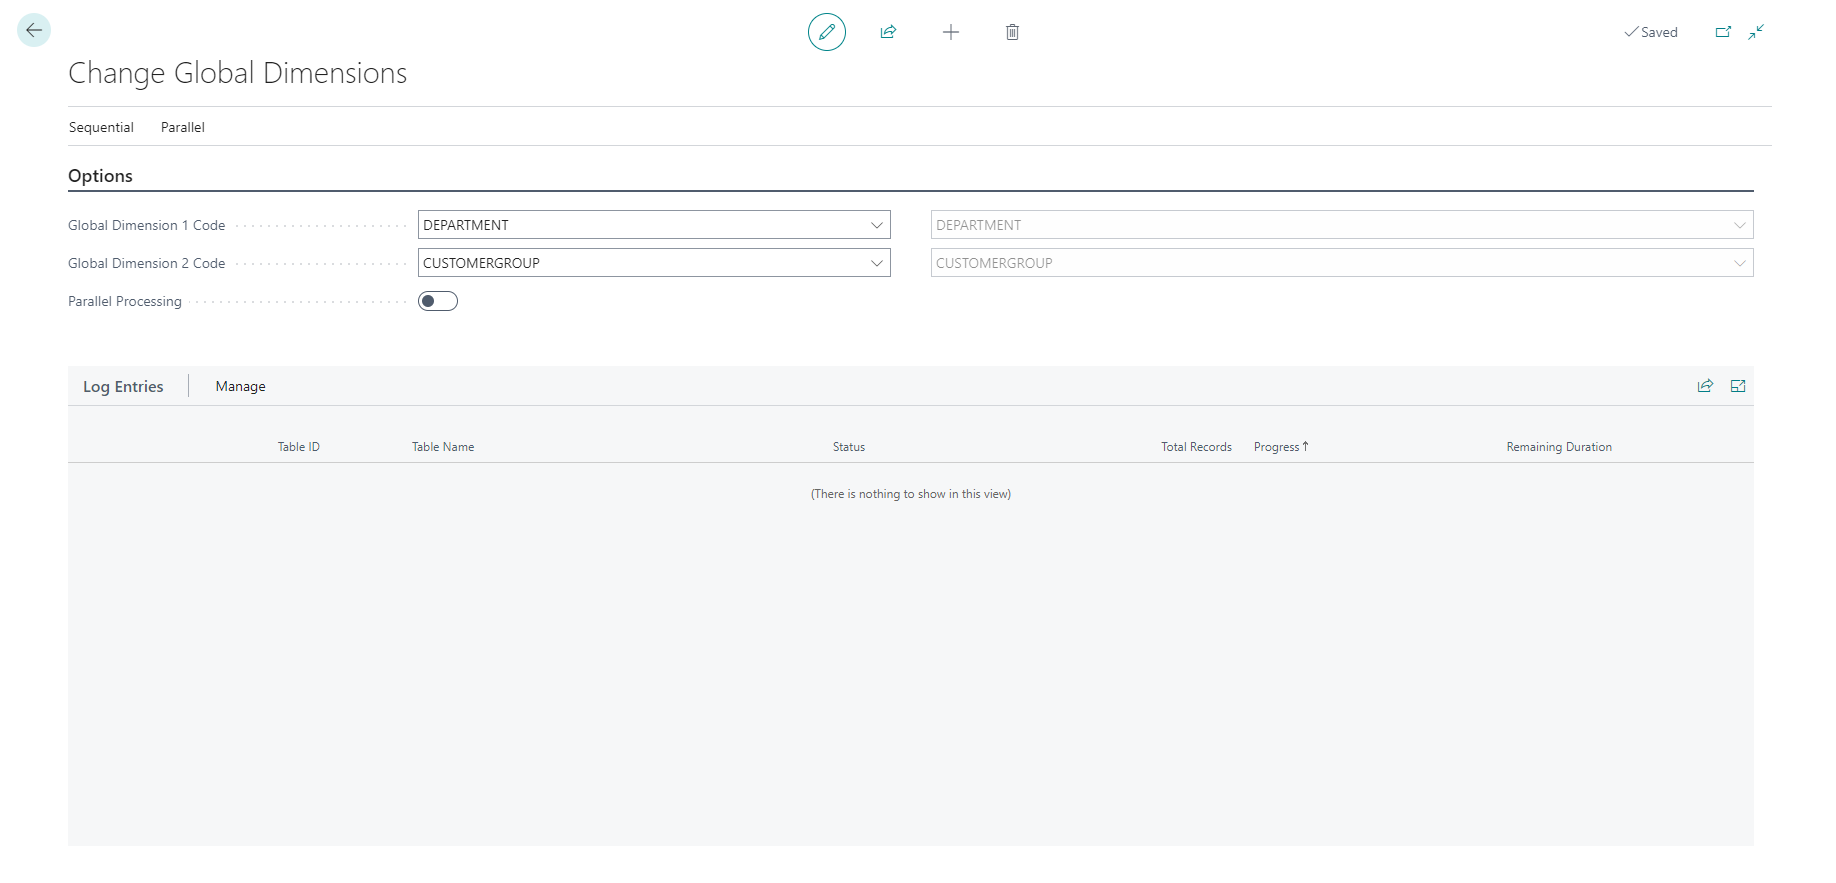The image size is (1836, 883).
Task: Open page in new window icon
Action: [x=1723, y=32]
